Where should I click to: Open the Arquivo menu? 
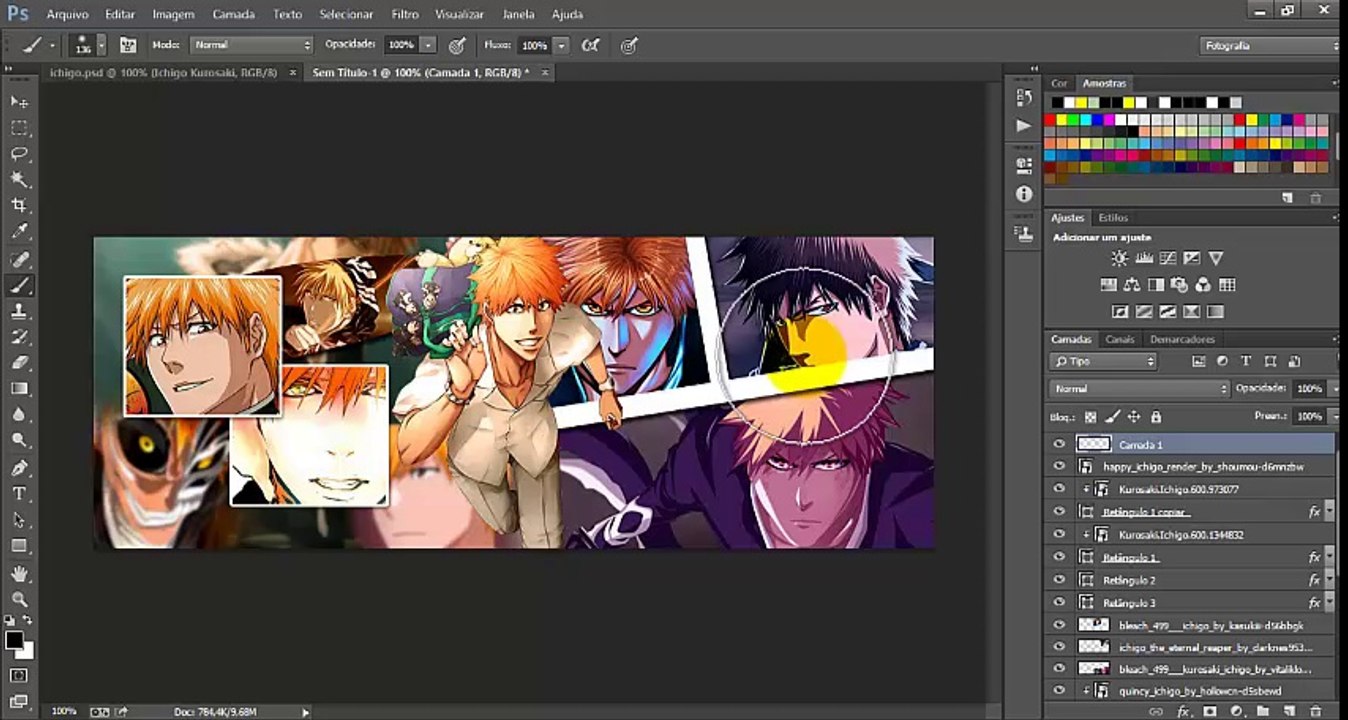pos(67,15)
